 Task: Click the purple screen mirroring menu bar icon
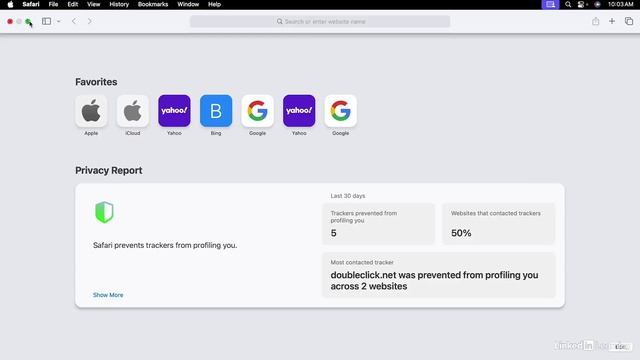(550, 4)
